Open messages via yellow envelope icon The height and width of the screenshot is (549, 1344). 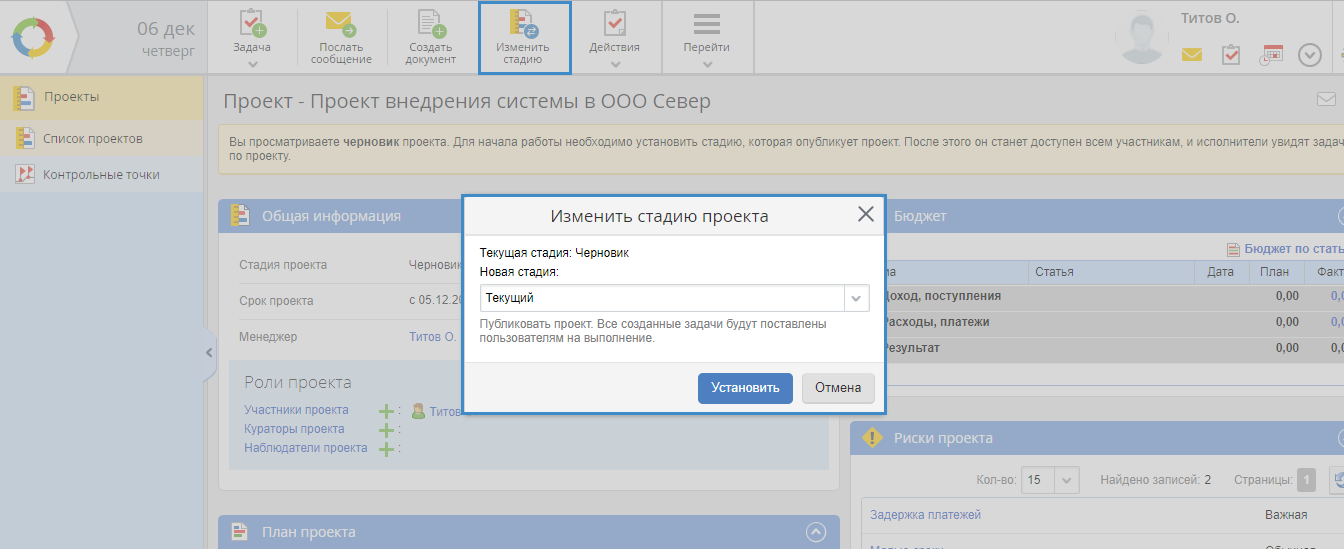click(1191, 55)
